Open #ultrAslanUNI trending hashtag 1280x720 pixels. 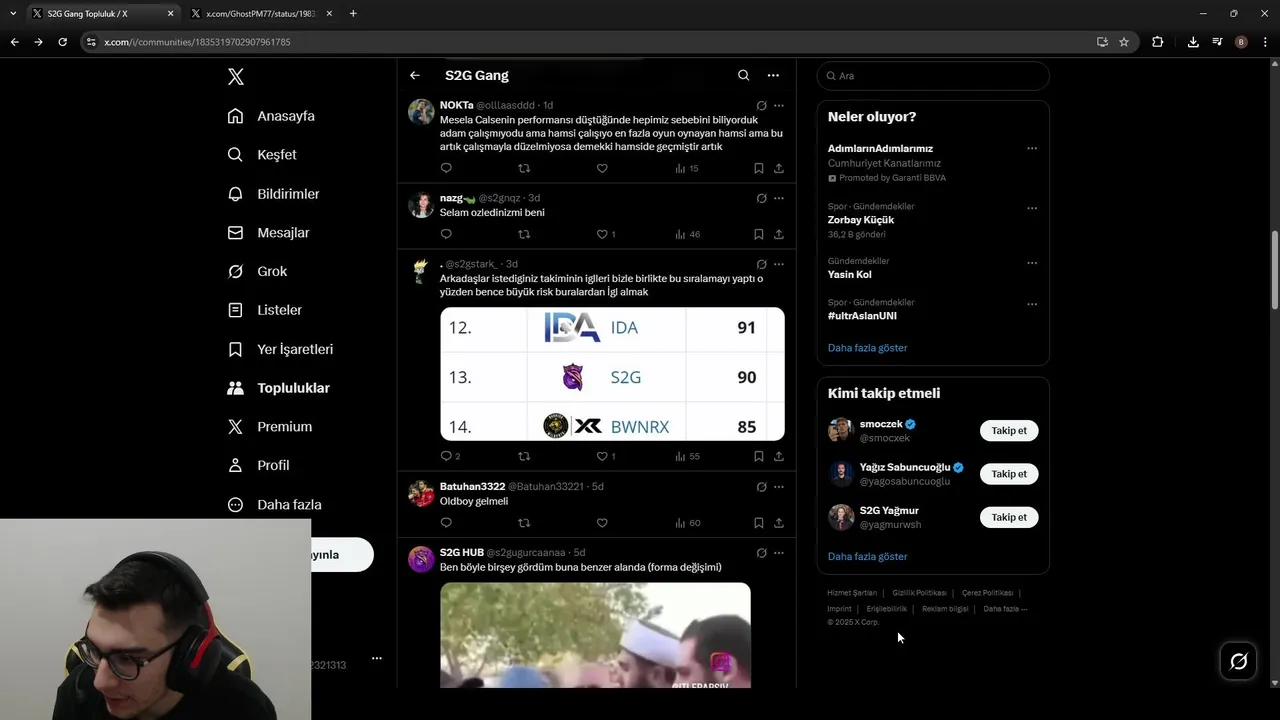click(x=862, y=316)
